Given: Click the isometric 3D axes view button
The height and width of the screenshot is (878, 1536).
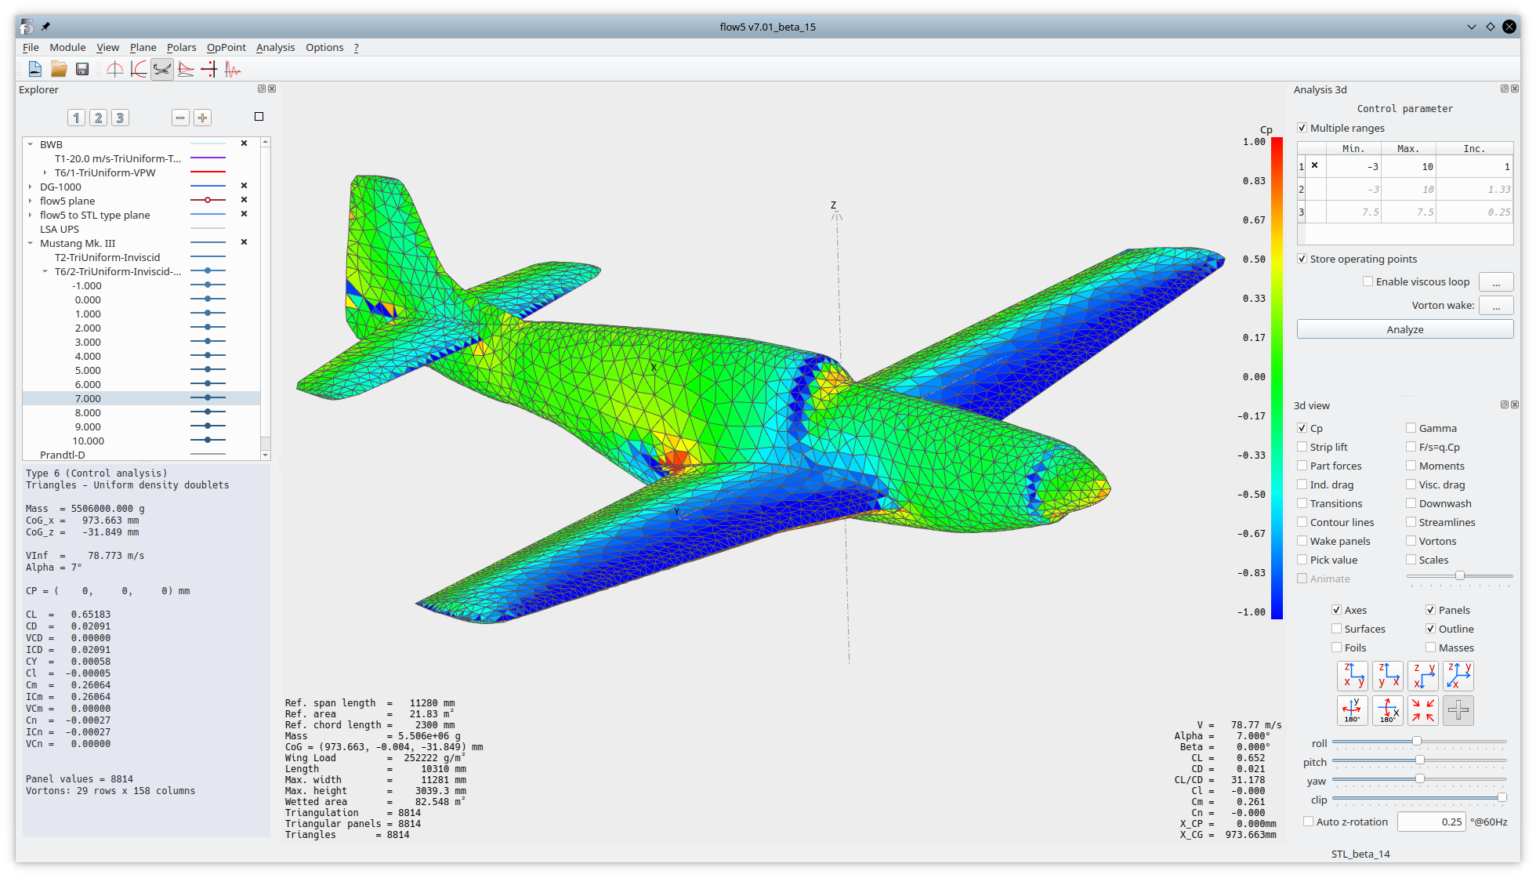Looking at the screenshot, I should pyautogui.click(x=1458, y=676).
